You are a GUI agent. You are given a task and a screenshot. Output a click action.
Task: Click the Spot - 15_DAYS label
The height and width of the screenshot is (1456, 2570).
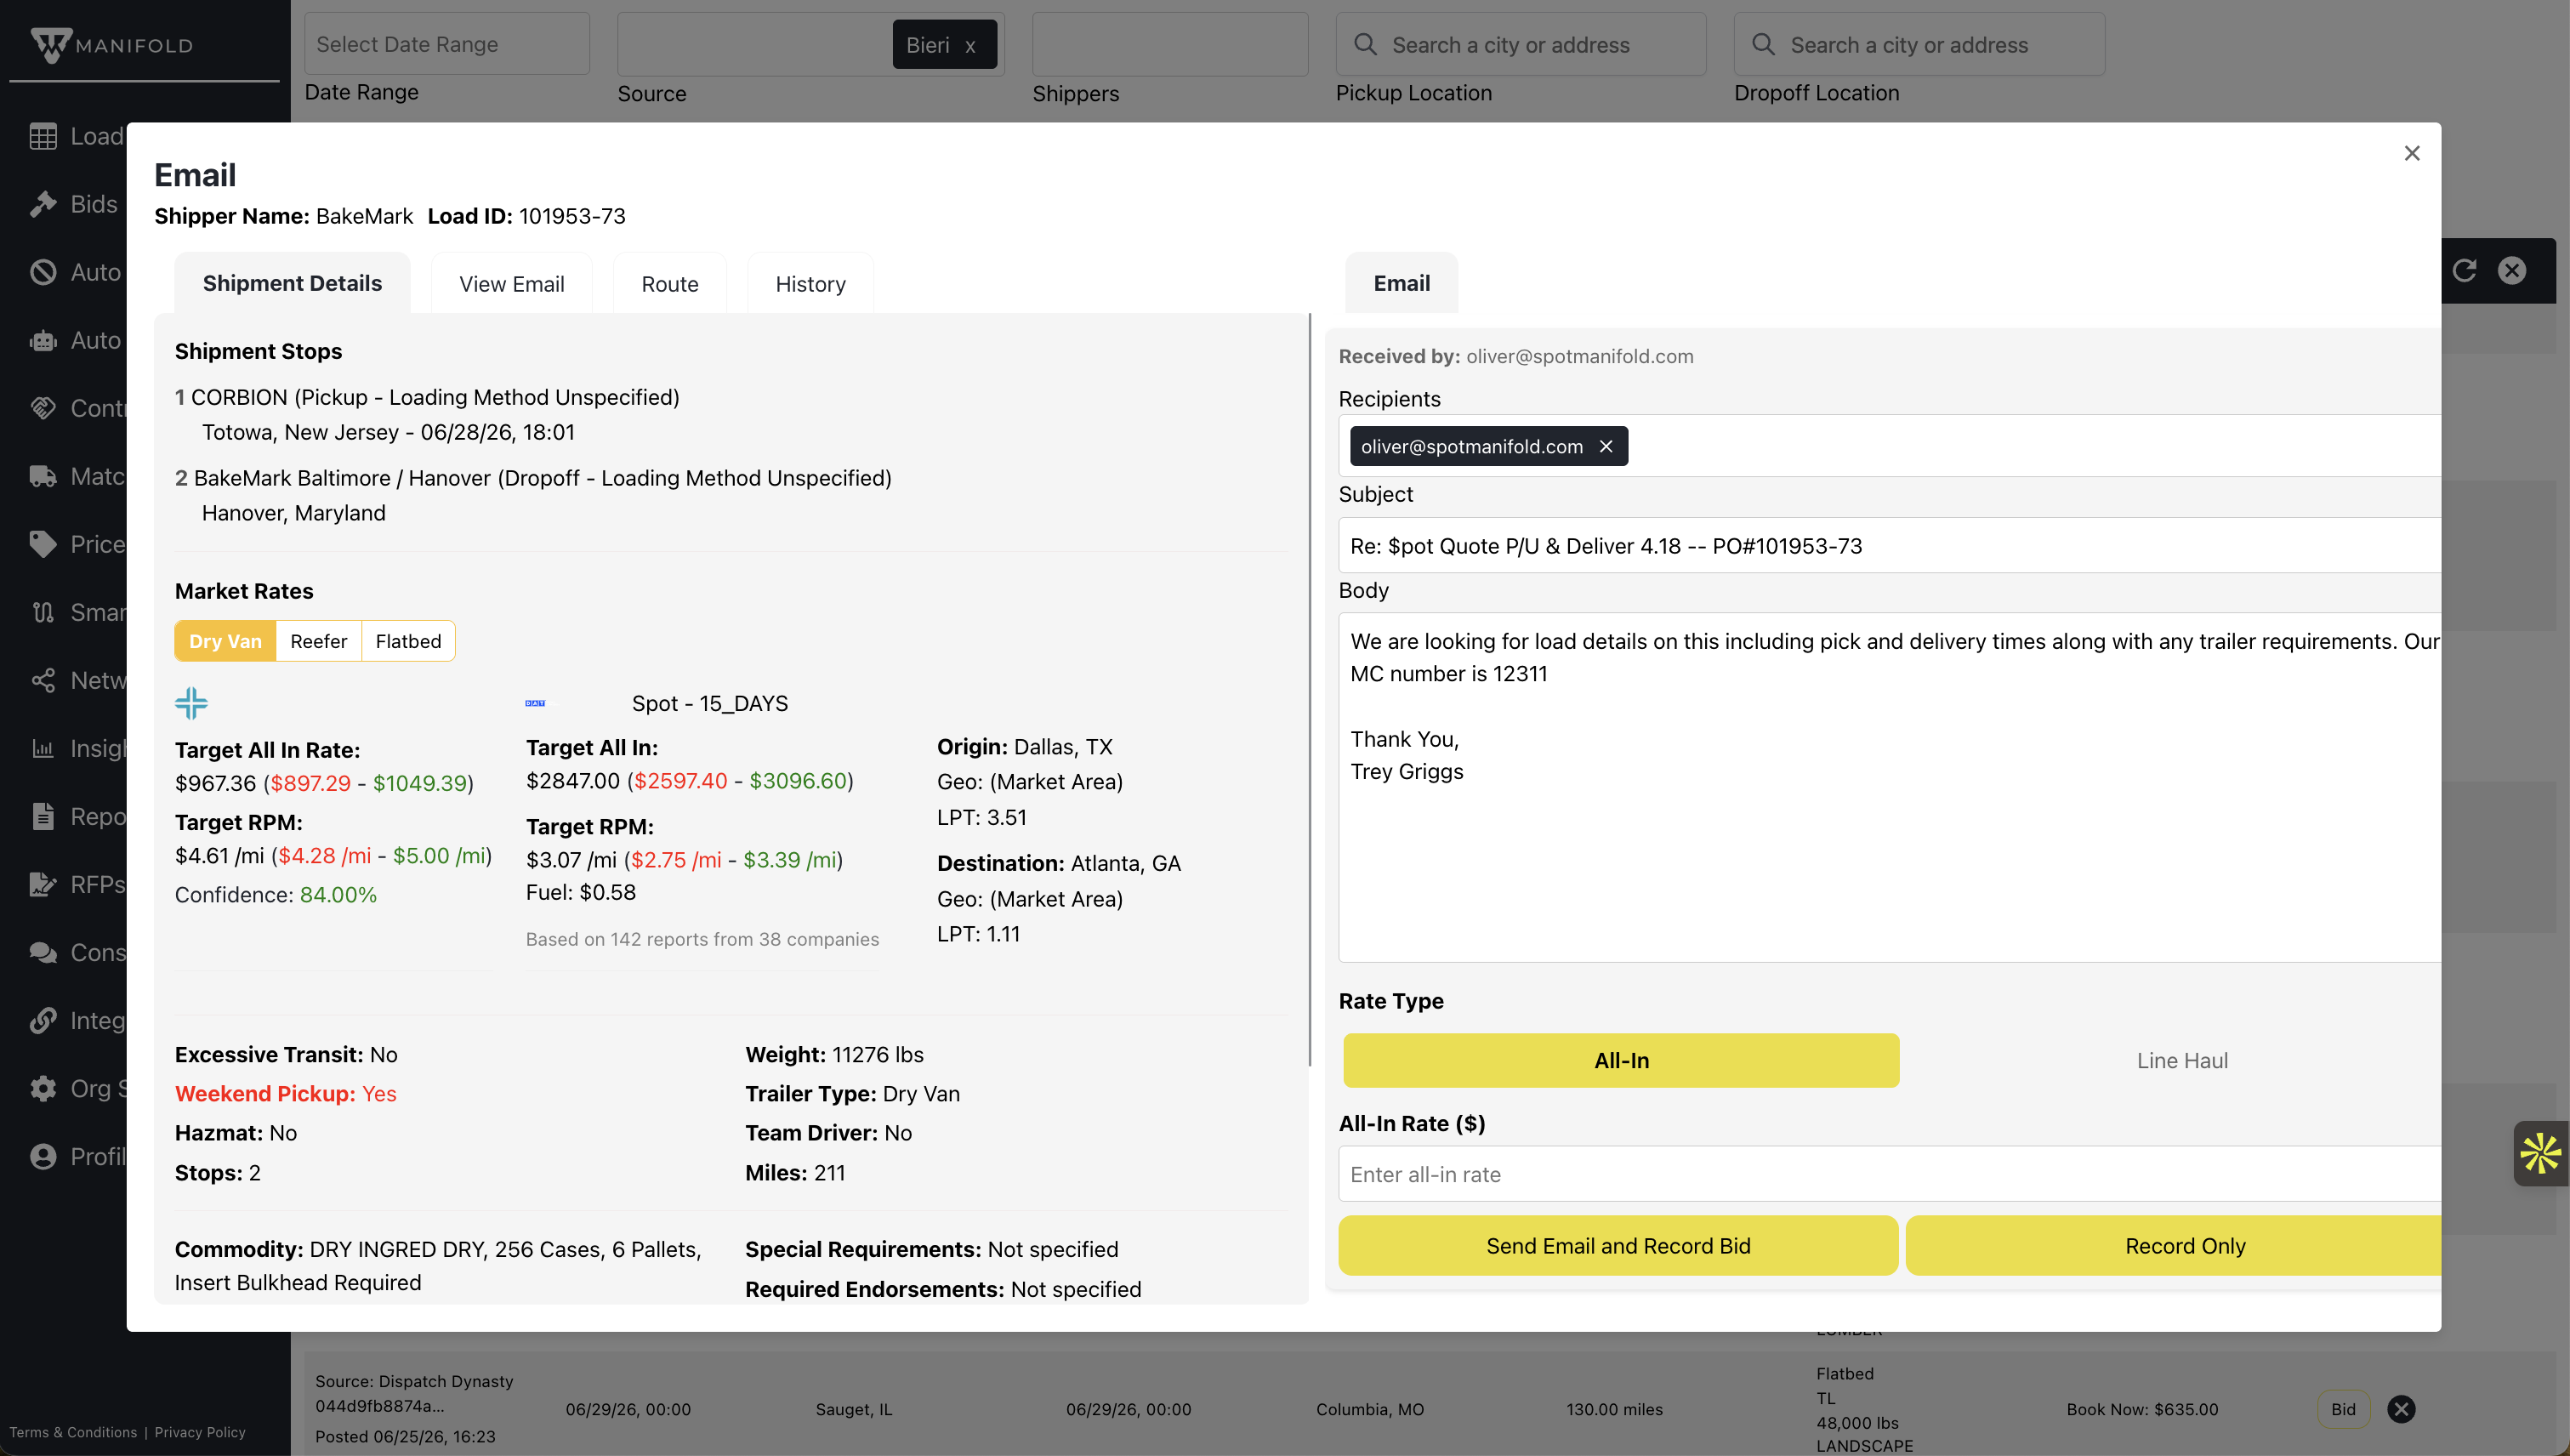[x=710, y=703]
